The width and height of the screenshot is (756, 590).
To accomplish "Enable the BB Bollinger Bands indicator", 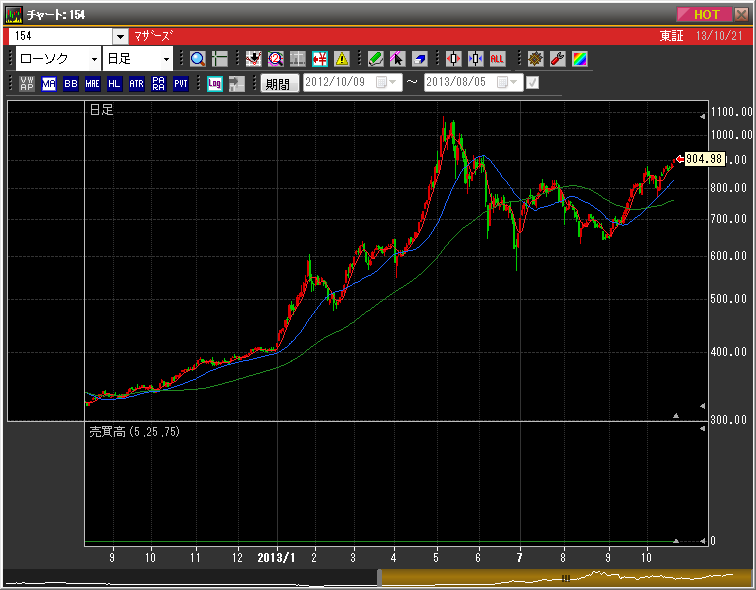I will pos(70,84).
